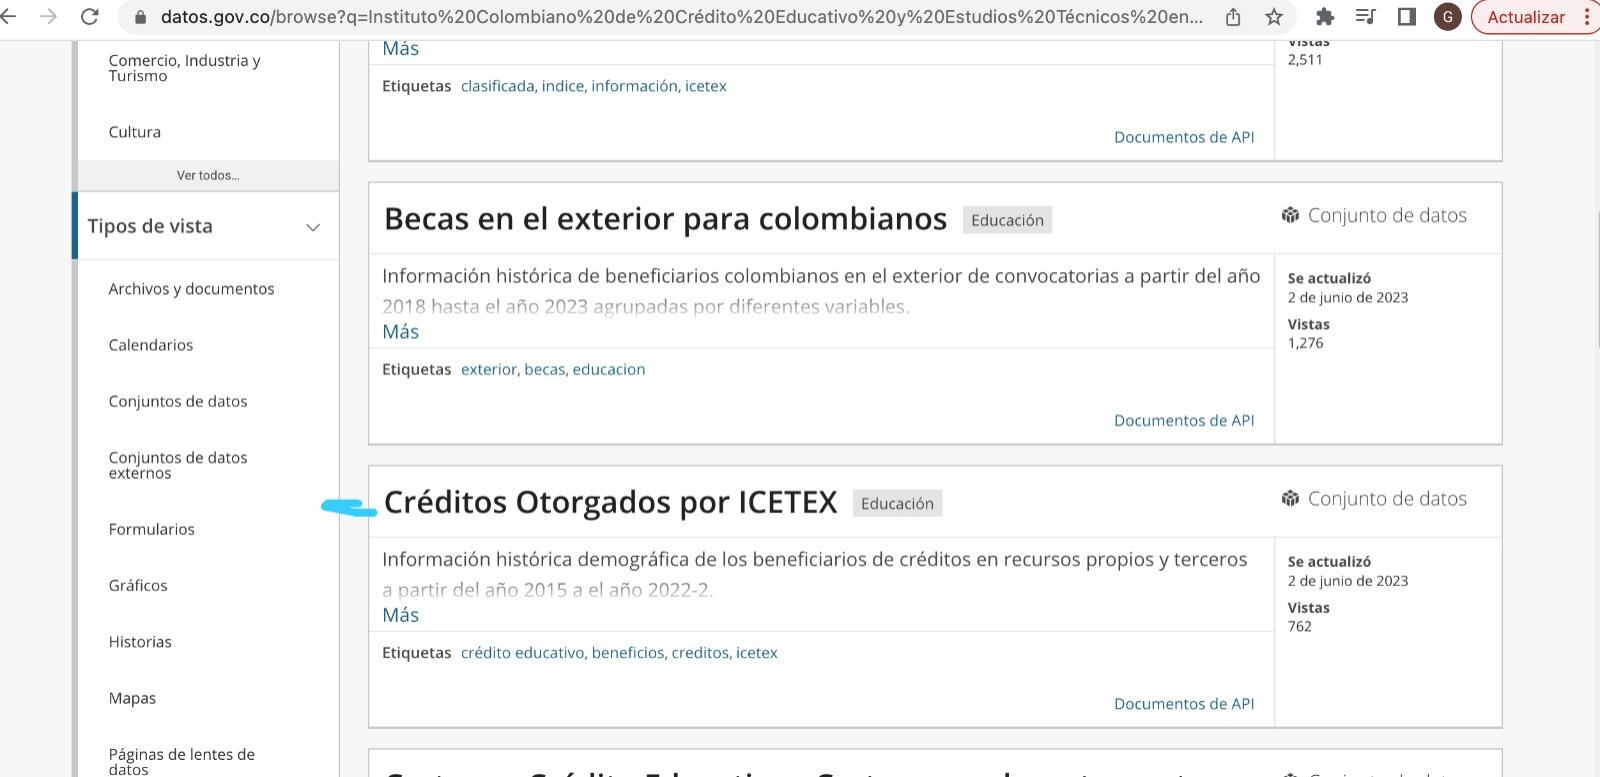Click the Tipos de vista heading
Screen dimensions: 1600x777
pos(150,226)
